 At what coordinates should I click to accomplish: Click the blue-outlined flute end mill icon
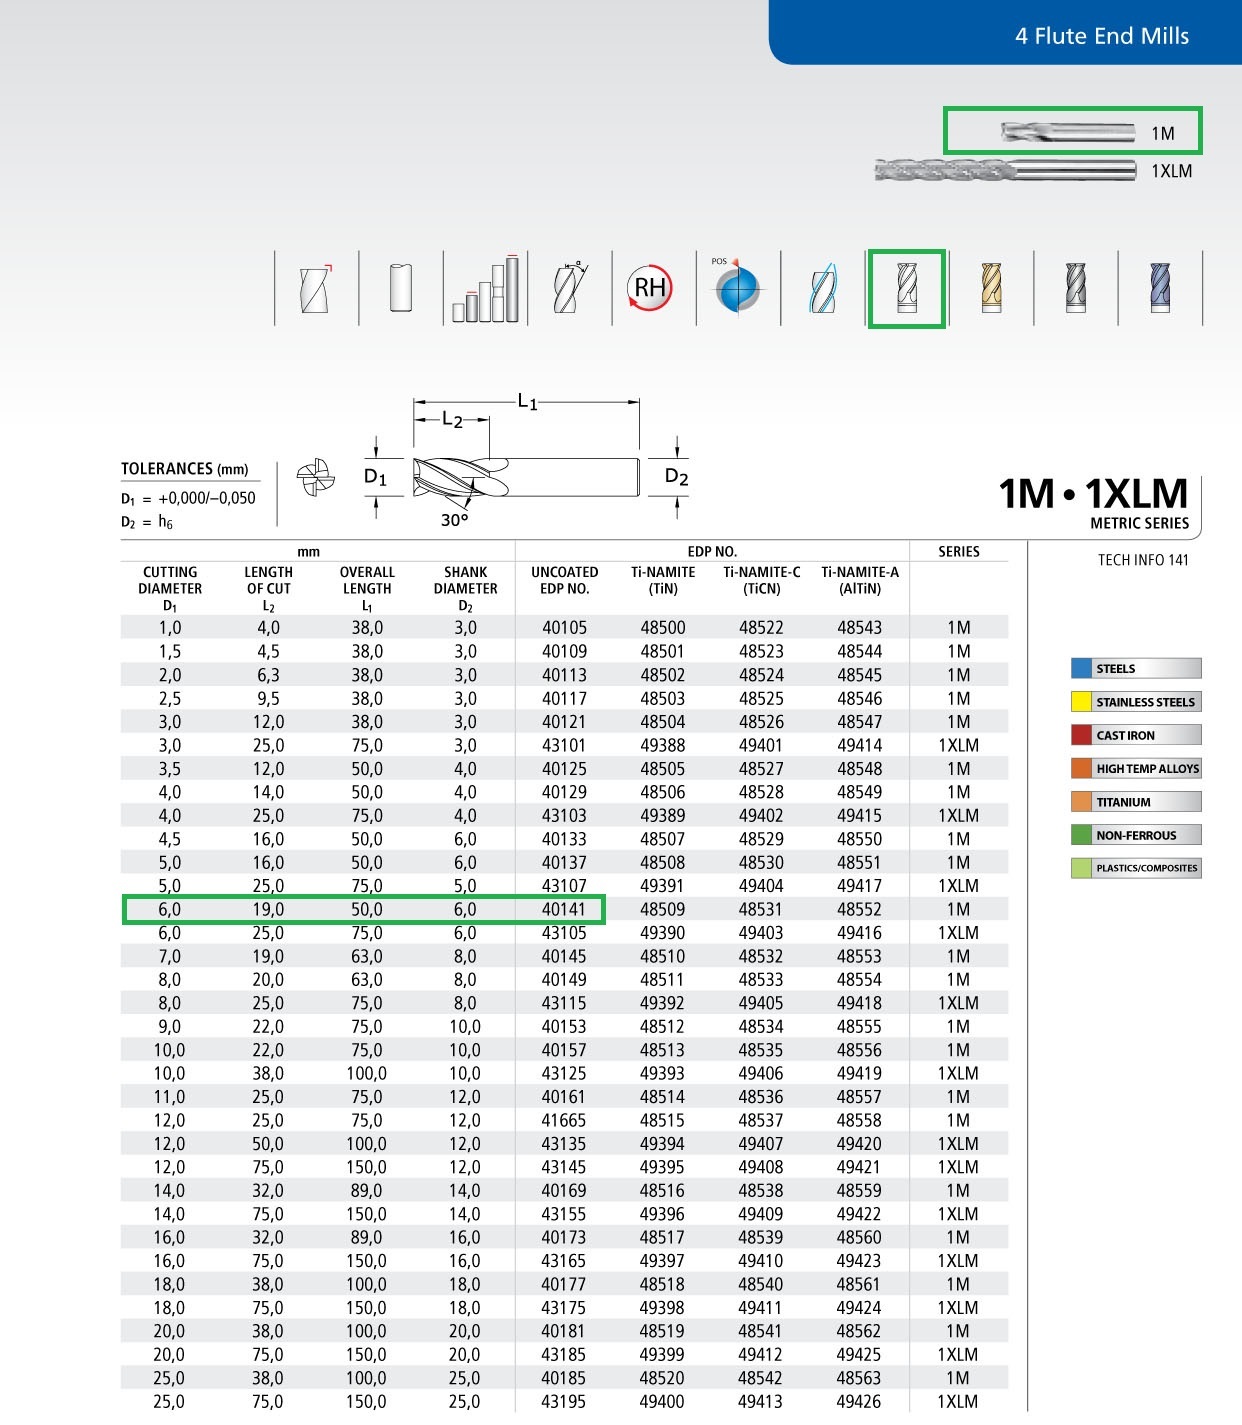(x=823, y=289)
